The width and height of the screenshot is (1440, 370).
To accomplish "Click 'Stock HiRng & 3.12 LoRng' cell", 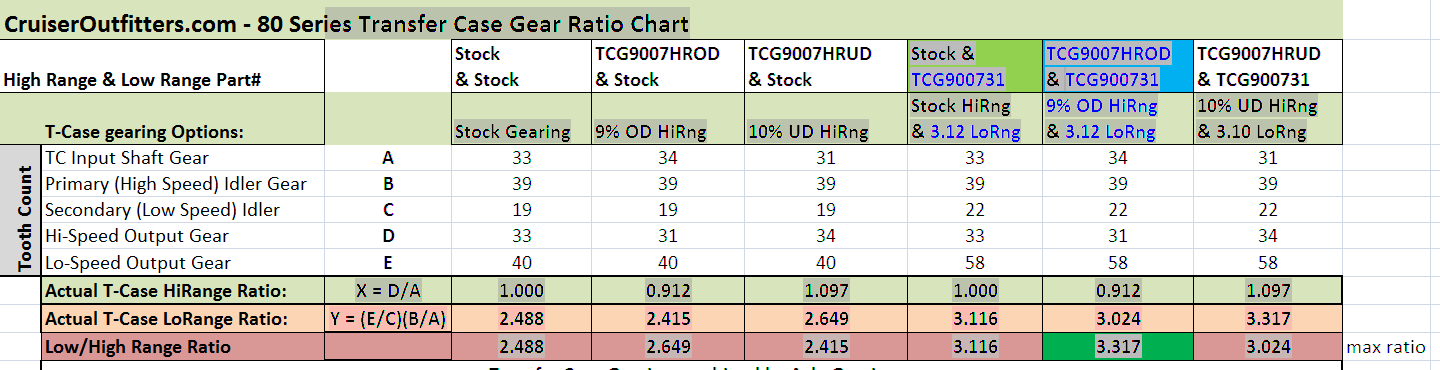I will pyautogui.click(x=975, y=118).
